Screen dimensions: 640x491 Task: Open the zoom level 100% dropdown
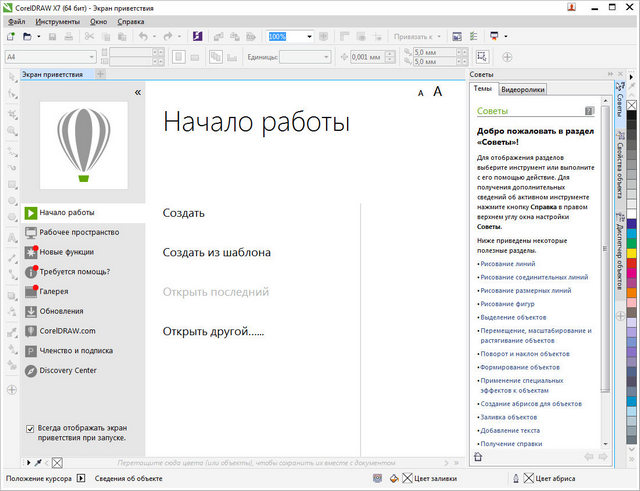[x=309, y=37]
